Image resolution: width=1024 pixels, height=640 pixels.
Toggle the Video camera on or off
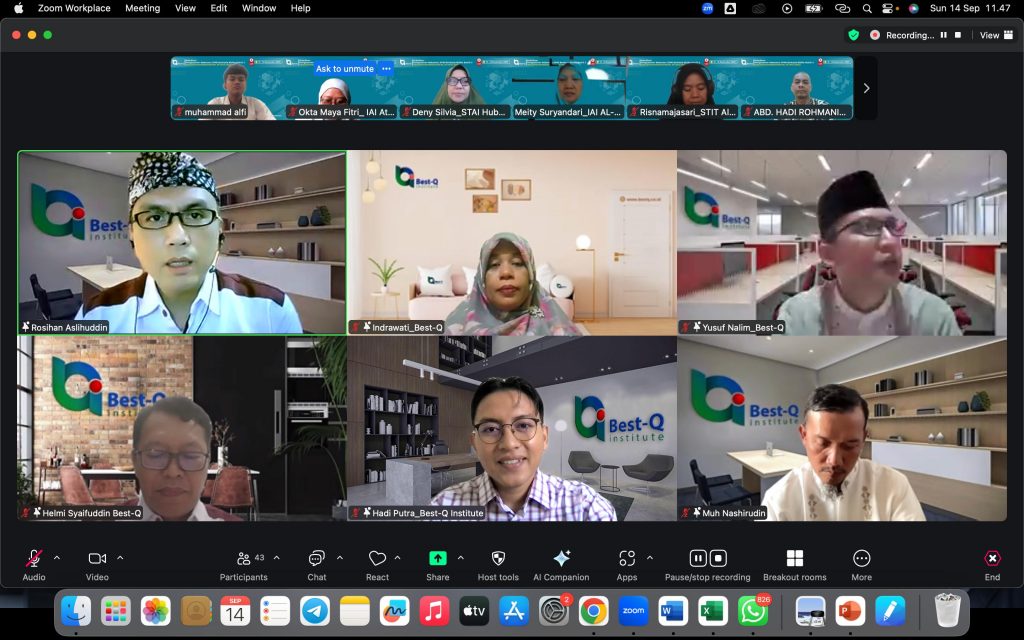[97, 559]
